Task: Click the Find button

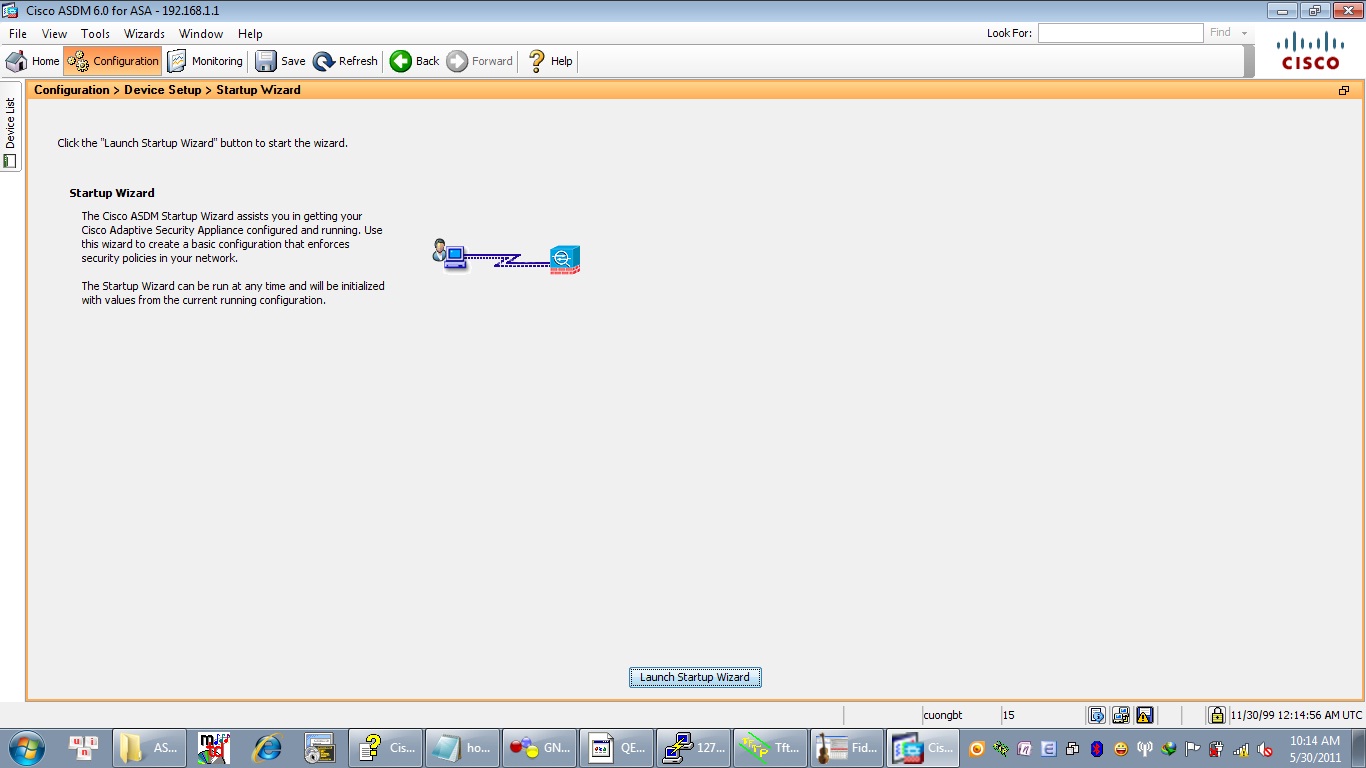Action: (x=1220, y=33)
